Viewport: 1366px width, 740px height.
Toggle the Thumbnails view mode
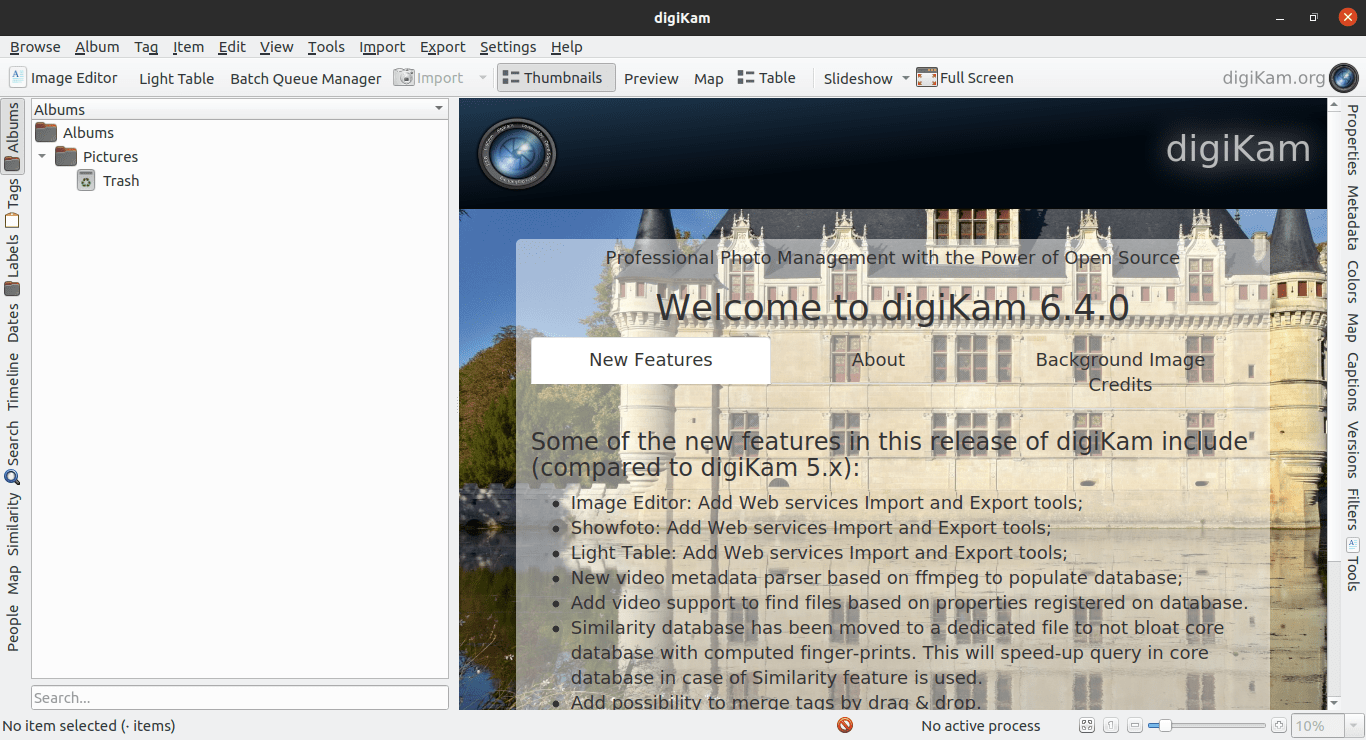point(556,78)
